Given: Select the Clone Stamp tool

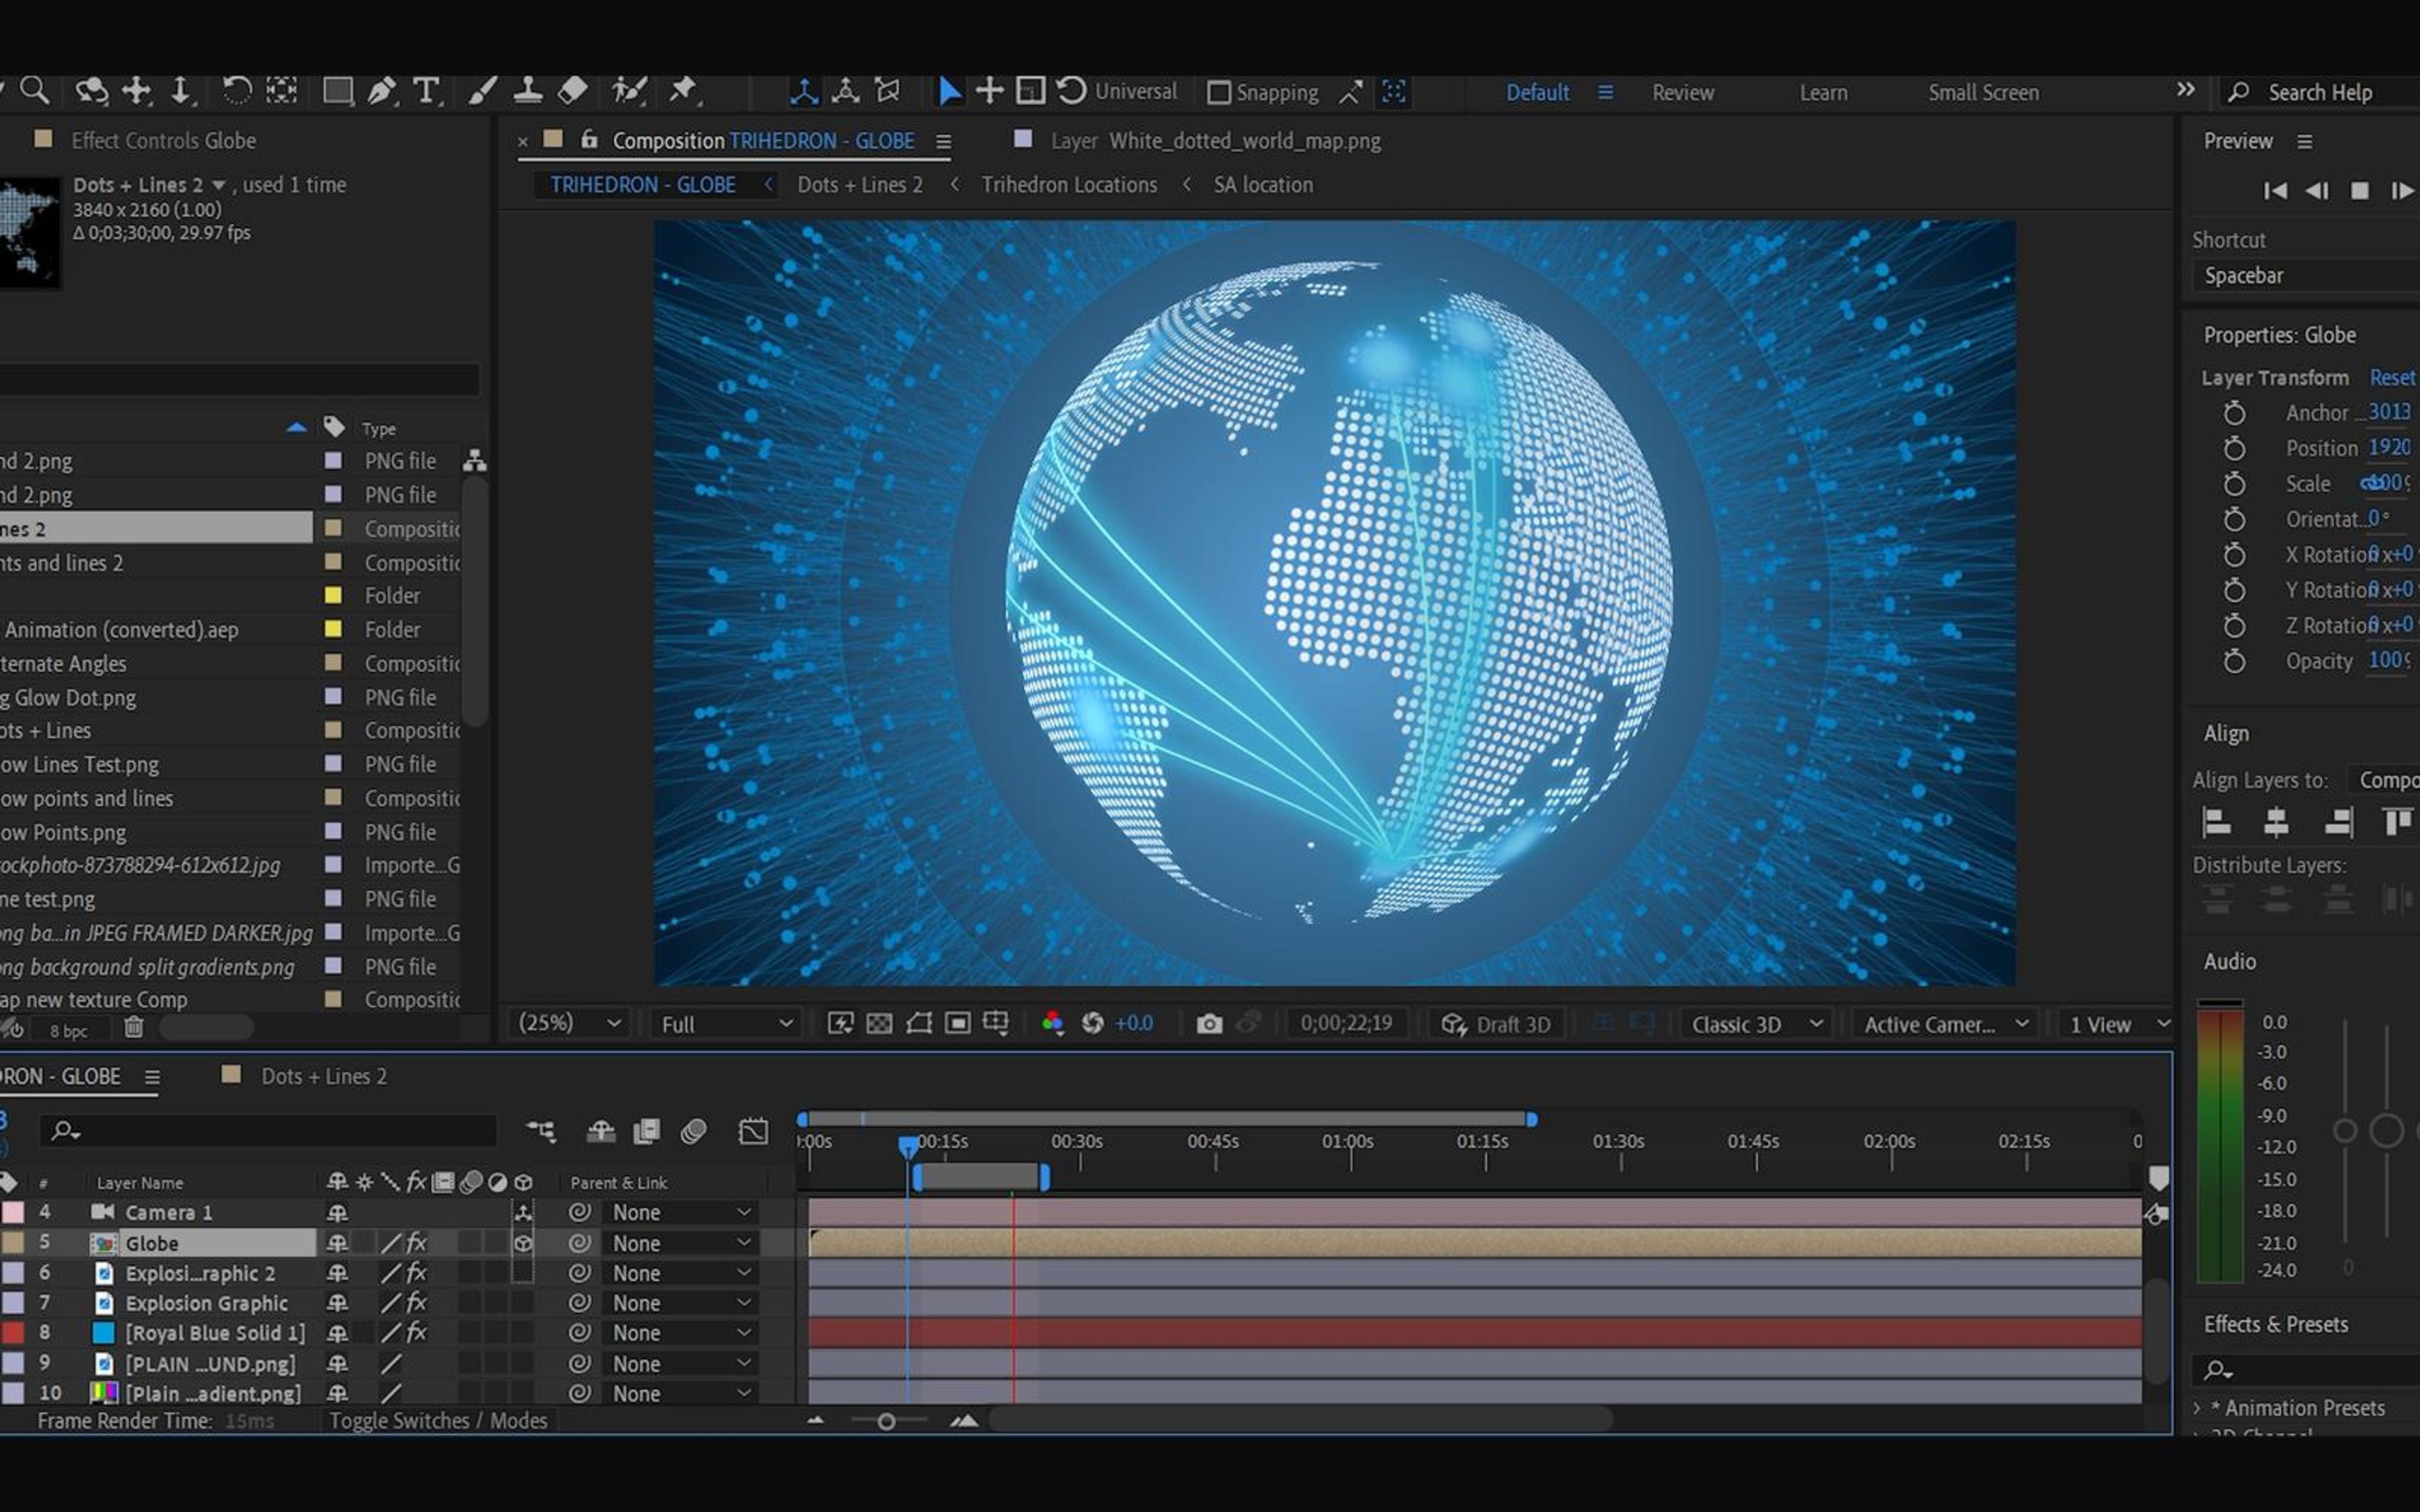Looking at the screenshot, I should [x=527, y=92].
